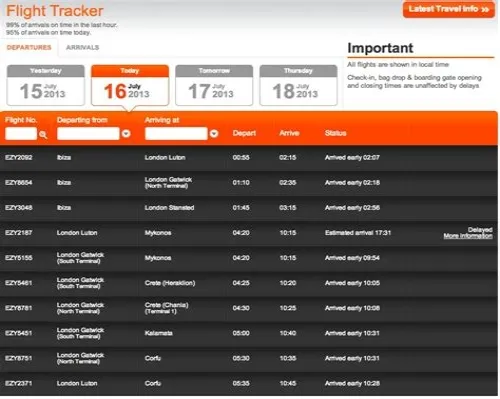This screenshot has height=399, width=500.
Task: Click Arrived early 09:54 status
Action: pos(352,258)
